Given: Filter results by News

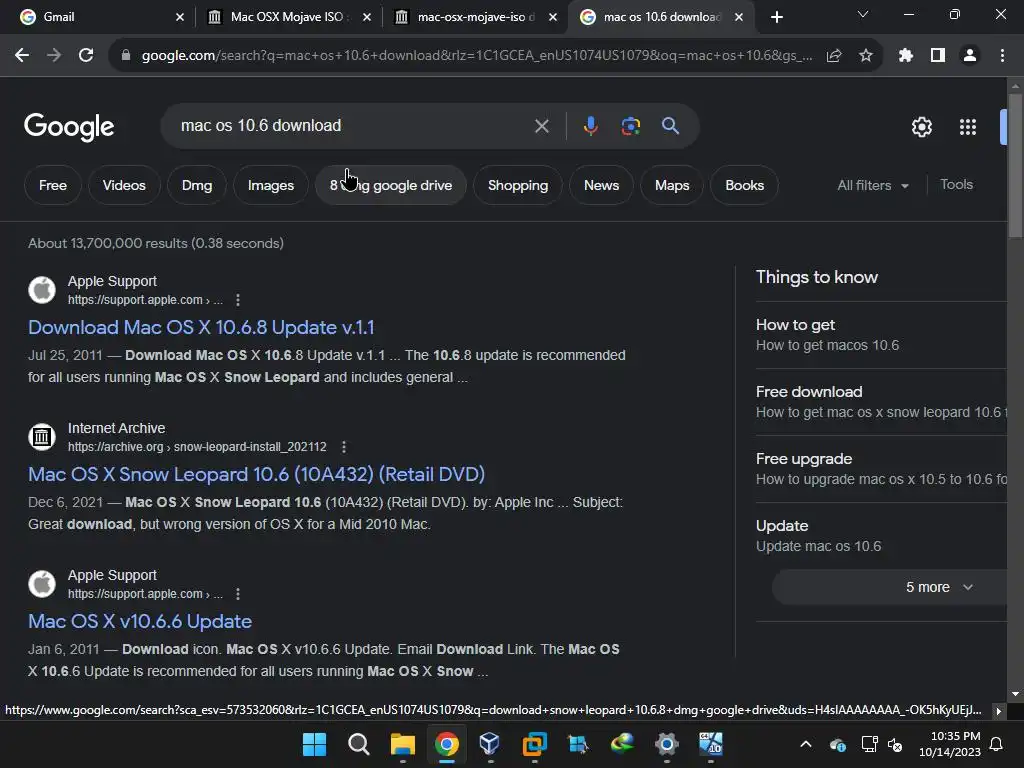Looking at the screenshot, I should pos(601,185).
